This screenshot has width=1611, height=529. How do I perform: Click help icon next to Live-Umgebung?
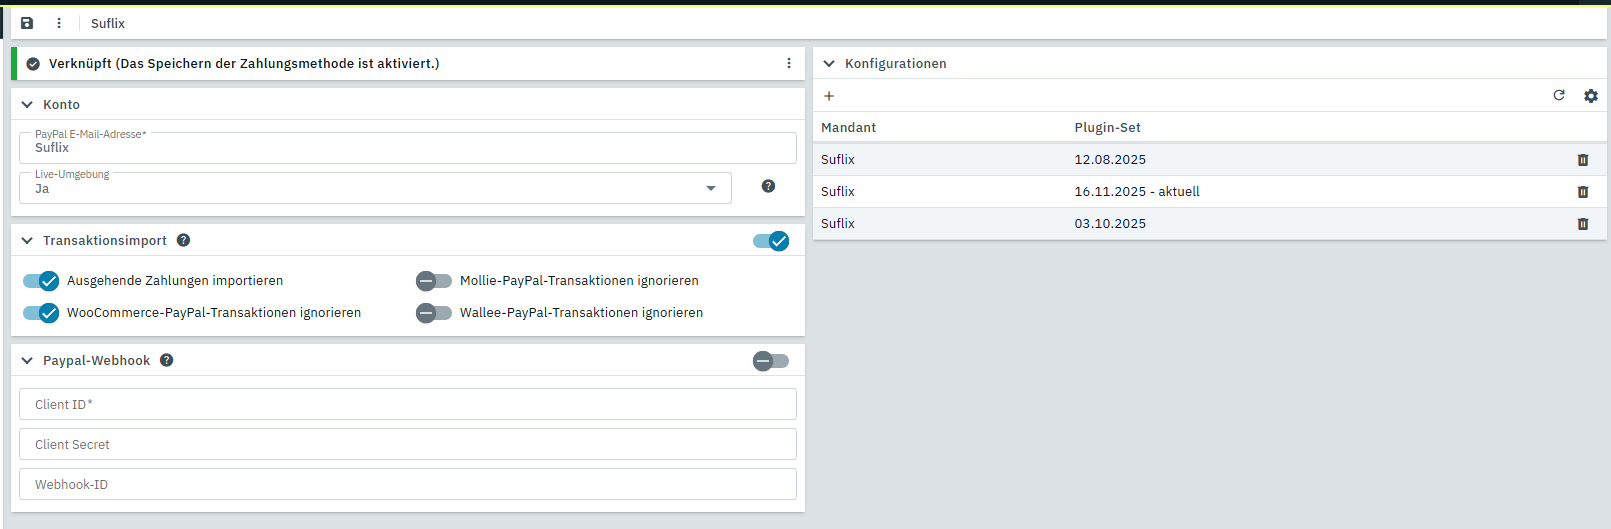[768, 186]
